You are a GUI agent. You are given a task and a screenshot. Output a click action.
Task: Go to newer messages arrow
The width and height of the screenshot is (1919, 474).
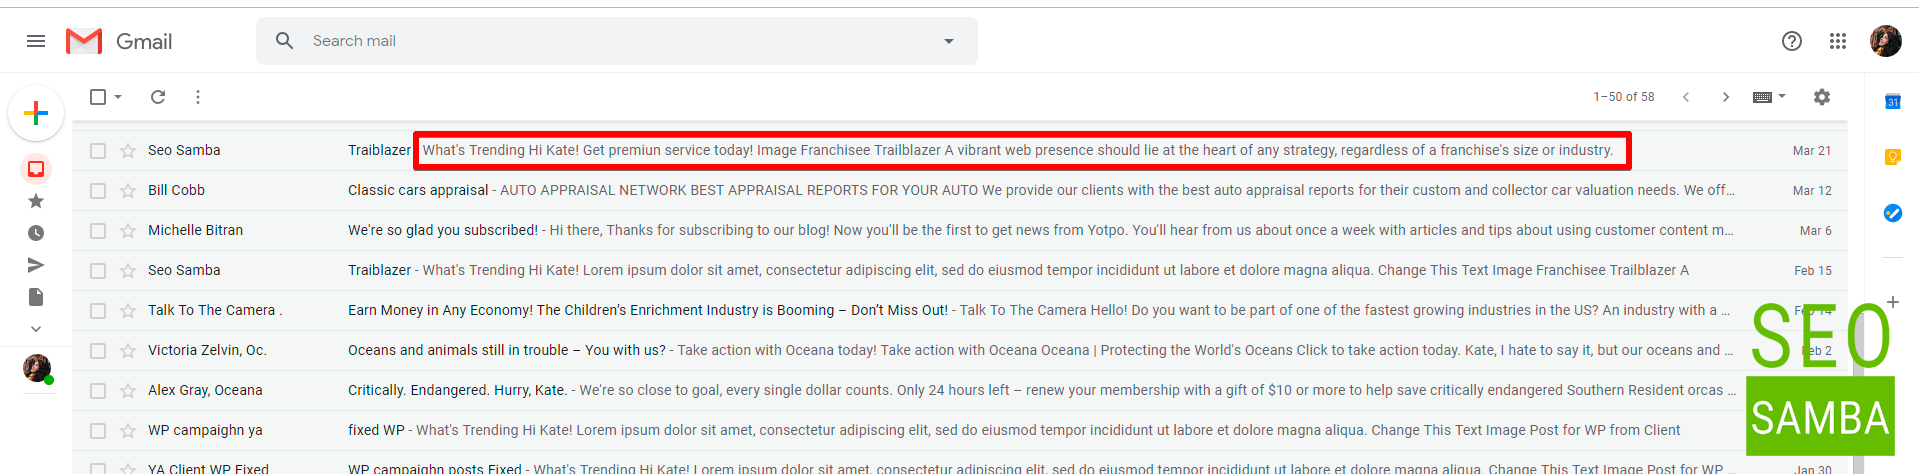point(1686,97)
